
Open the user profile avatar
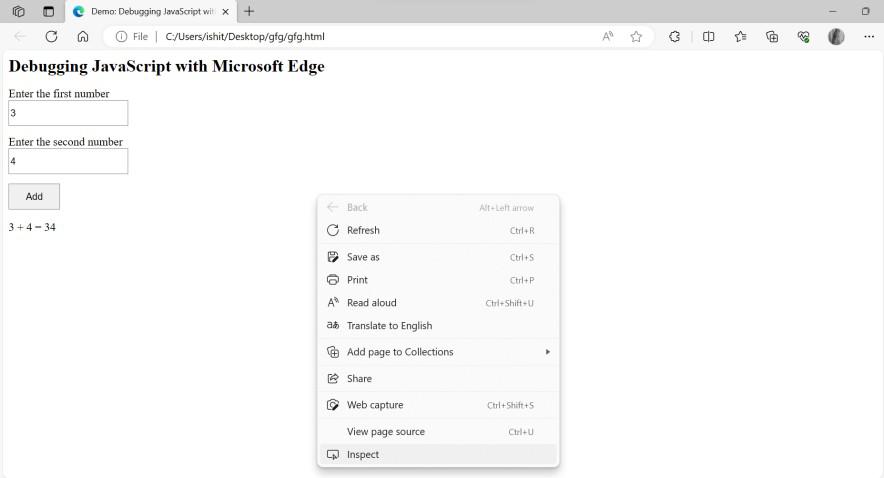tap(836, 36)
